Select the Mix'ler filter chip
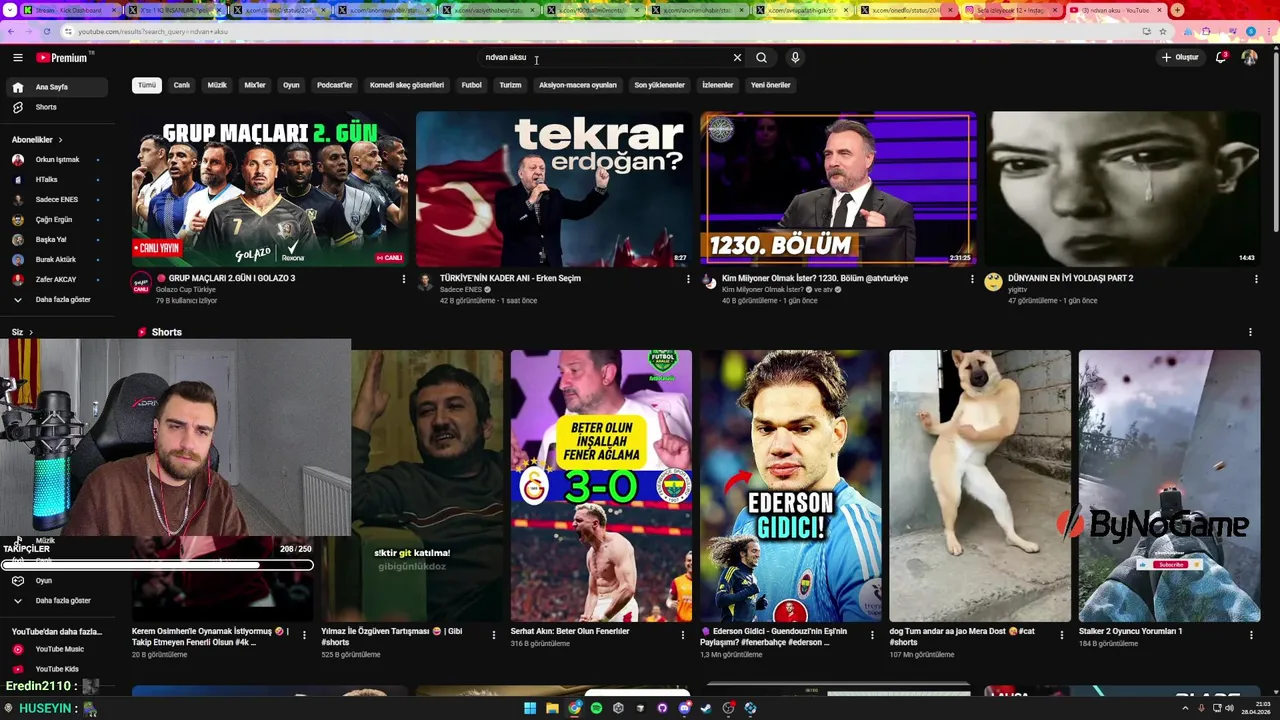1280x720 pixels. pyautogui.click(x=255, y=85)
